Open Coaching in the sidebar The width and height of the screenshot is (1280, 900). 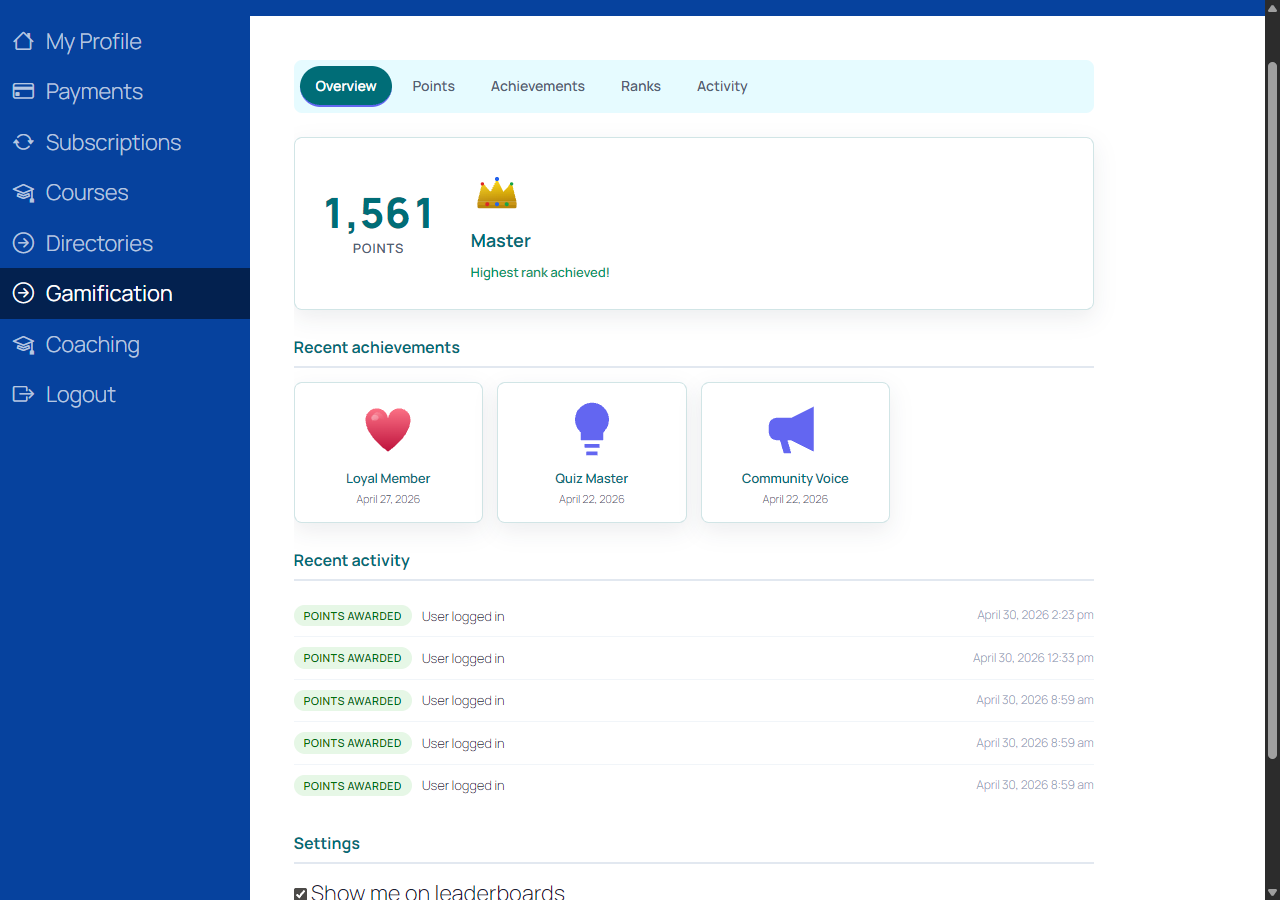click(x=125, y=344)
